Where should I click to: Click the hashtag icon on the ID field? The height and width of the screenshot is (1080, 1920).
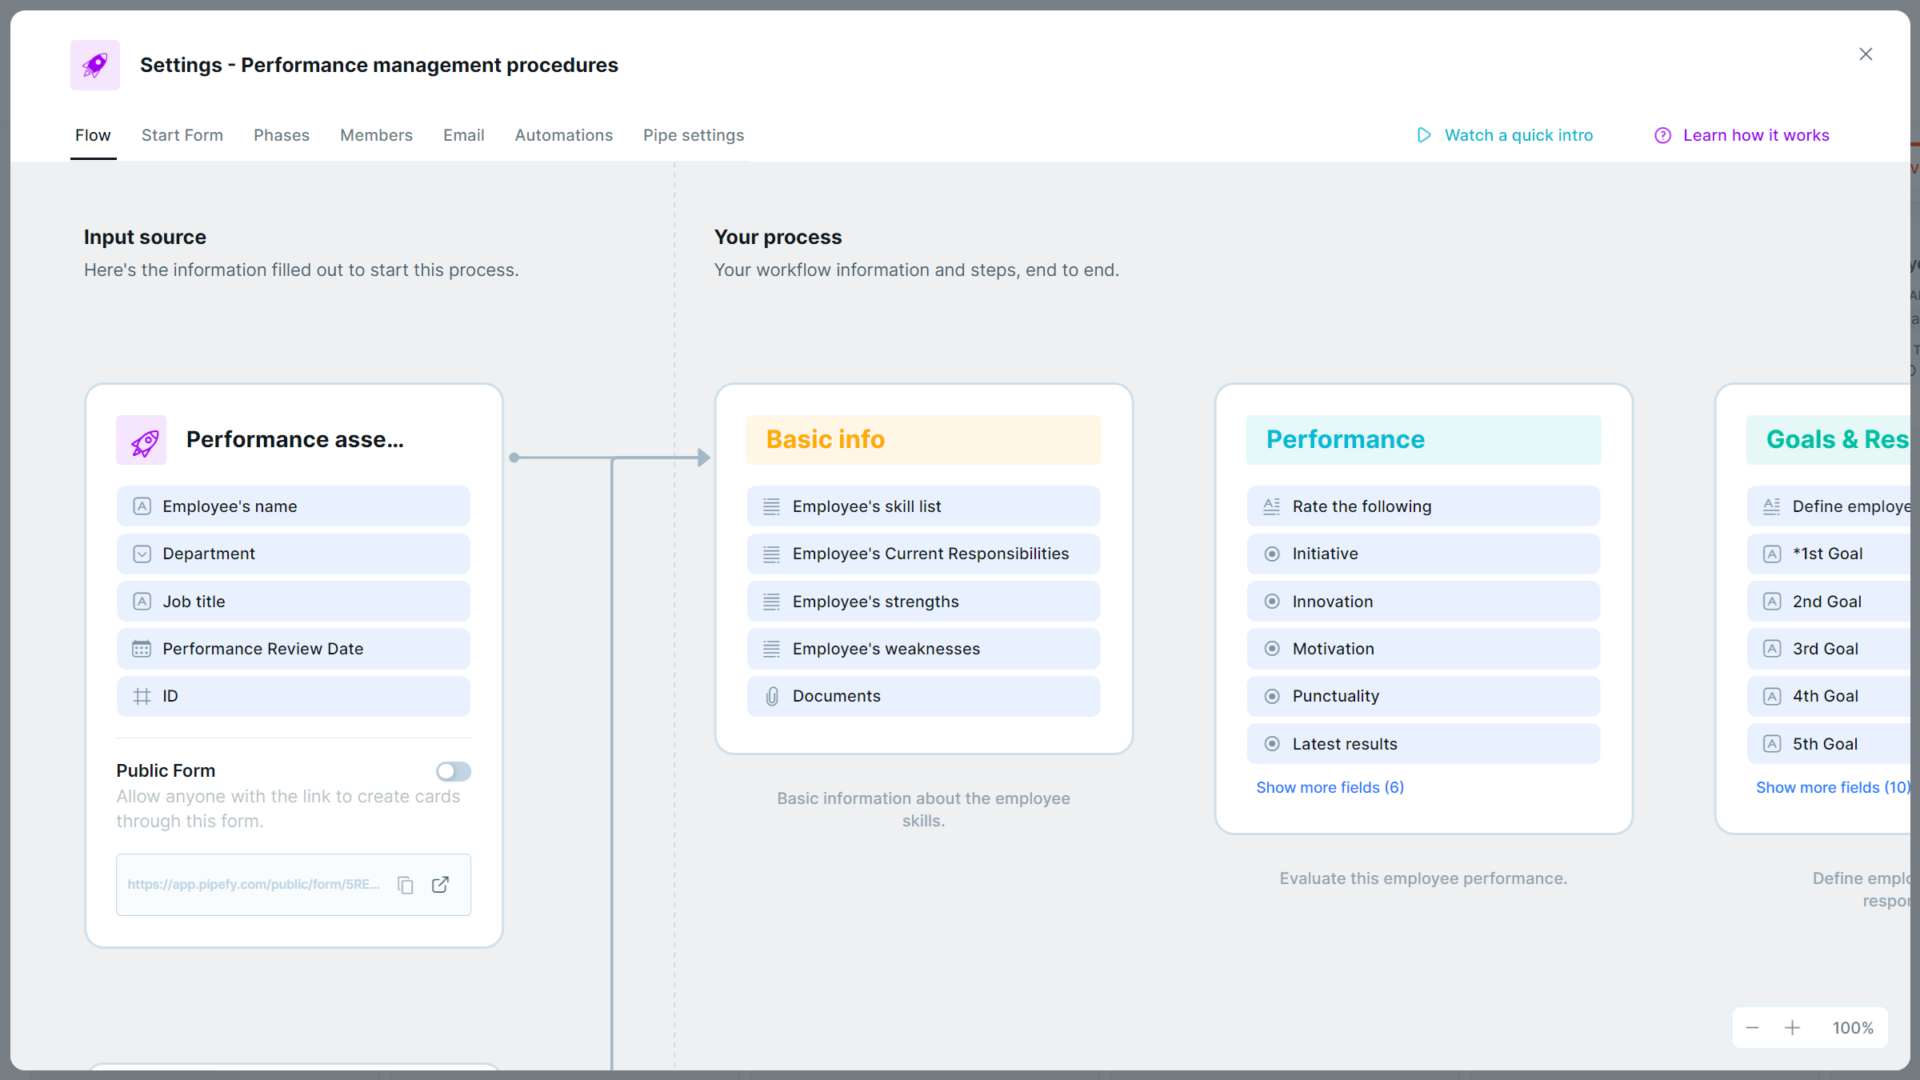coord(141,696)
